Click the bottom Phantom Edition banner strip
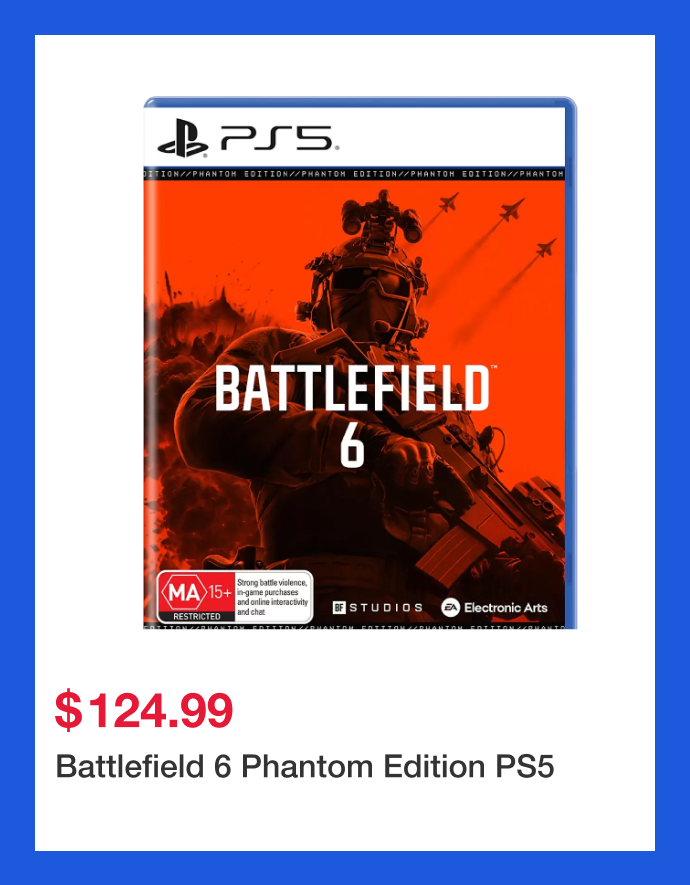 (x=354, y=627)
